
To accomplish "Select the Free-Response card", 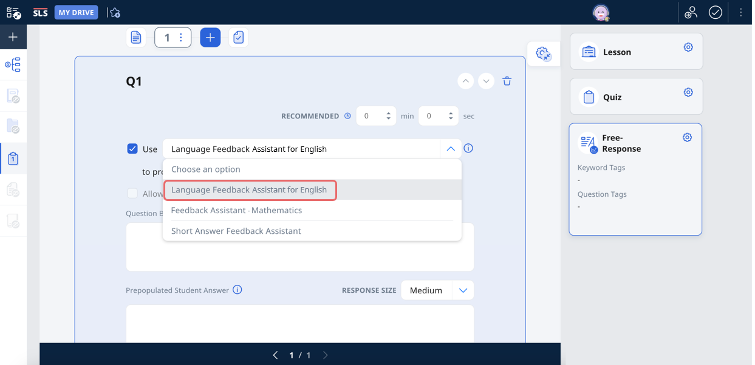I will pos(635,179).
